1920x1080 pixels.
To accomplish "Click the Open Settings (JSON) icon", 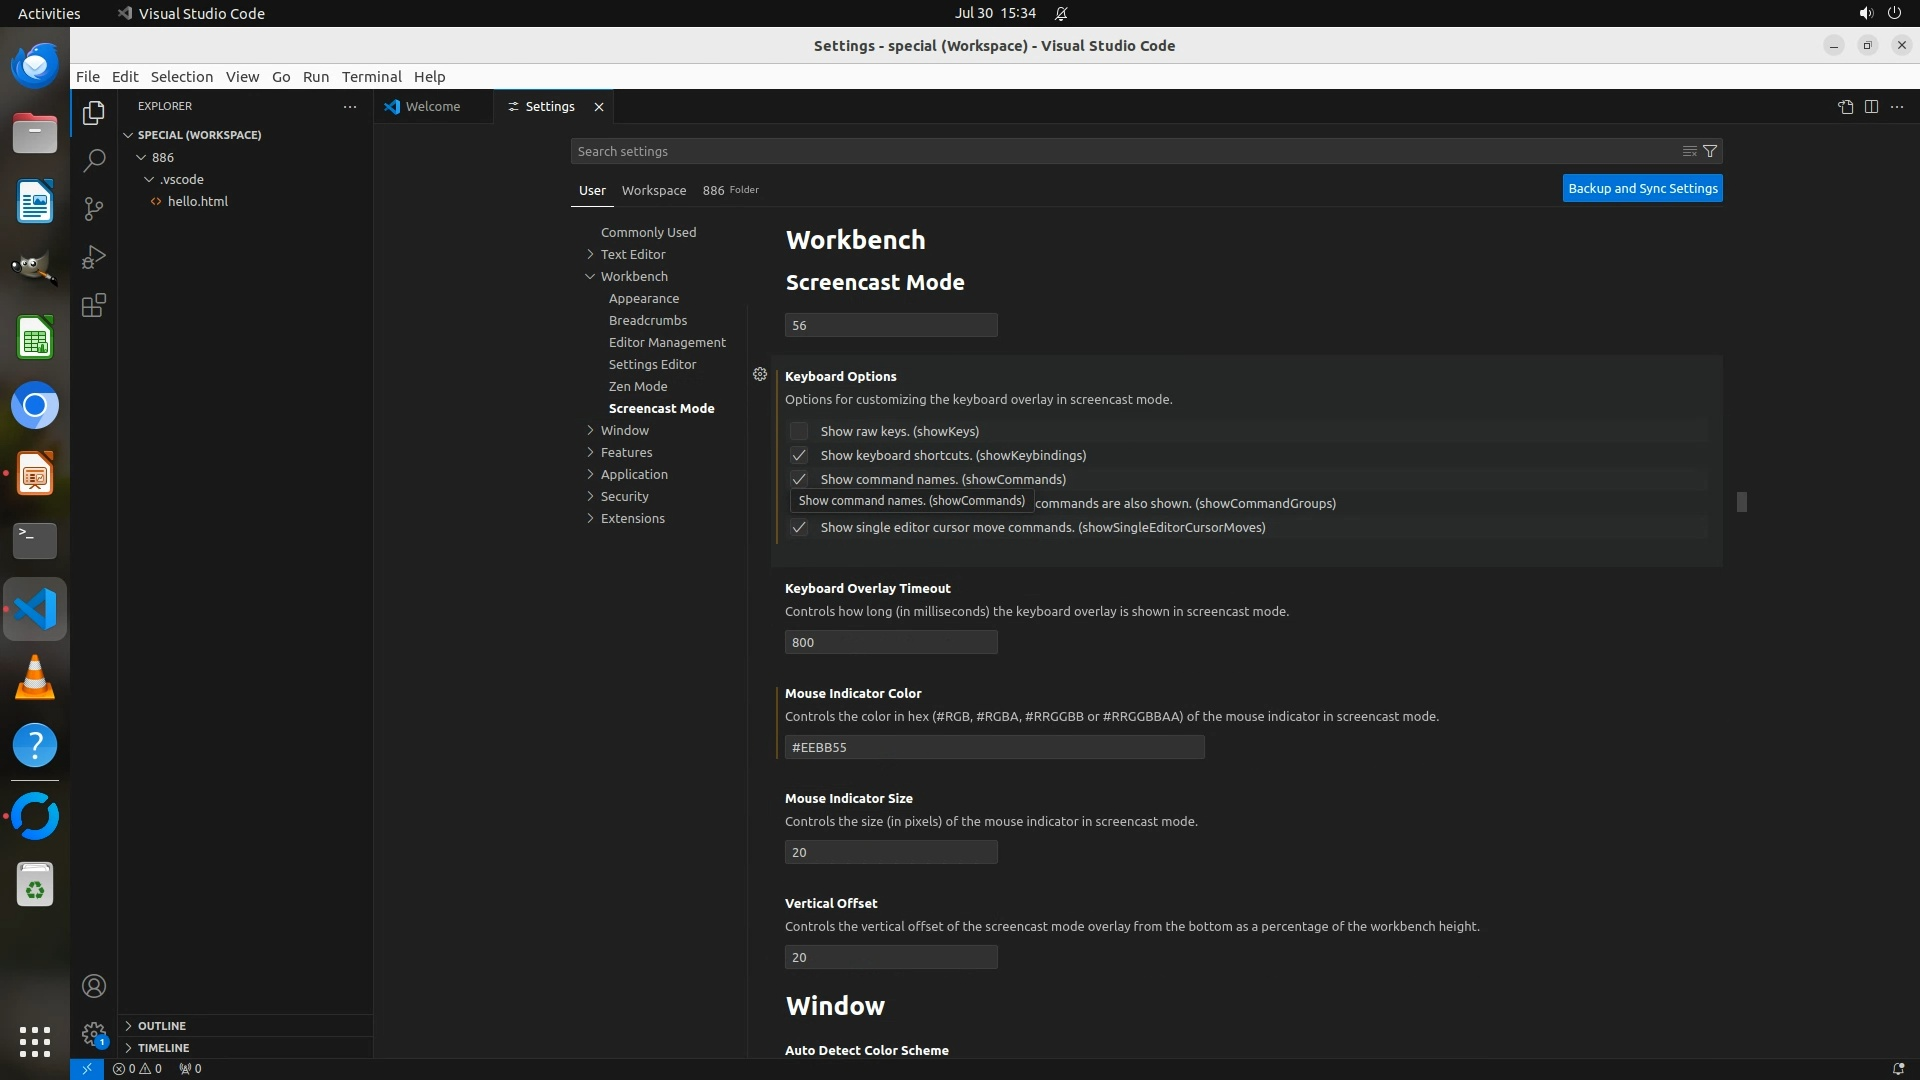I will coord(1845,107).
